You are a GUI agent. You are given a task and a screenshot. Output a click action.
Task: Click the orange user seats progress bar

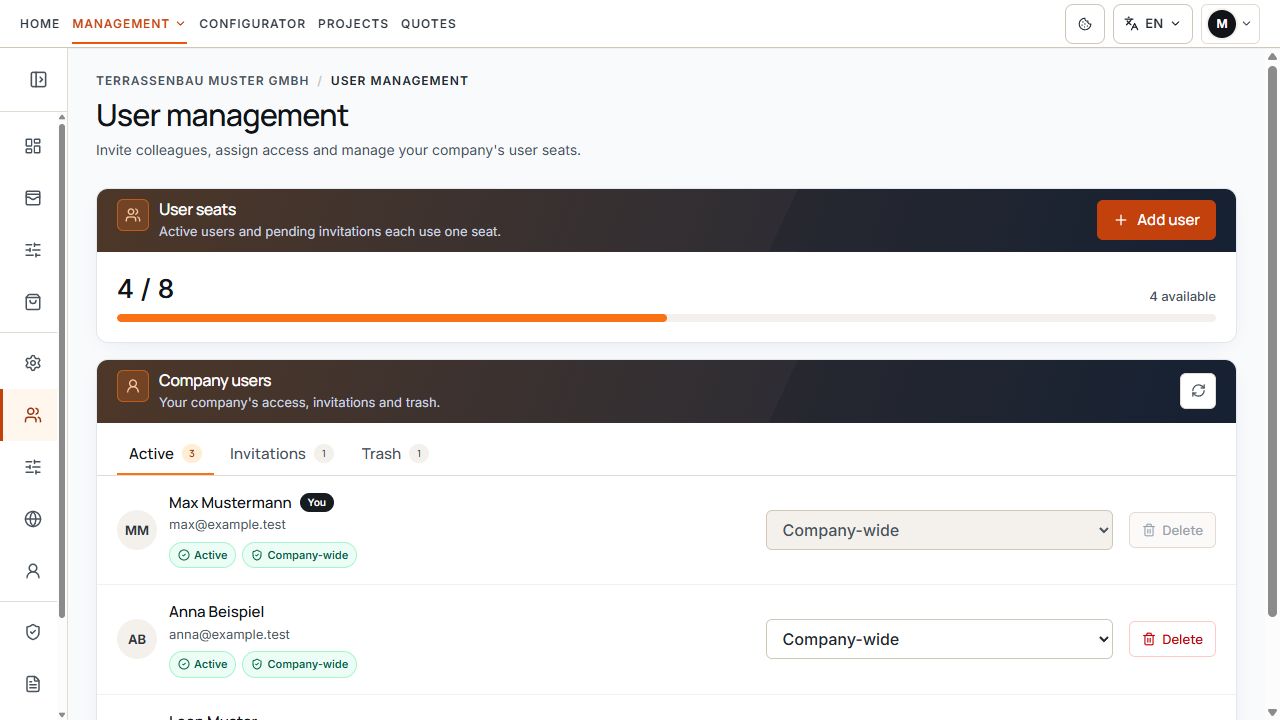pyautogui.click(x=392, y=318)
